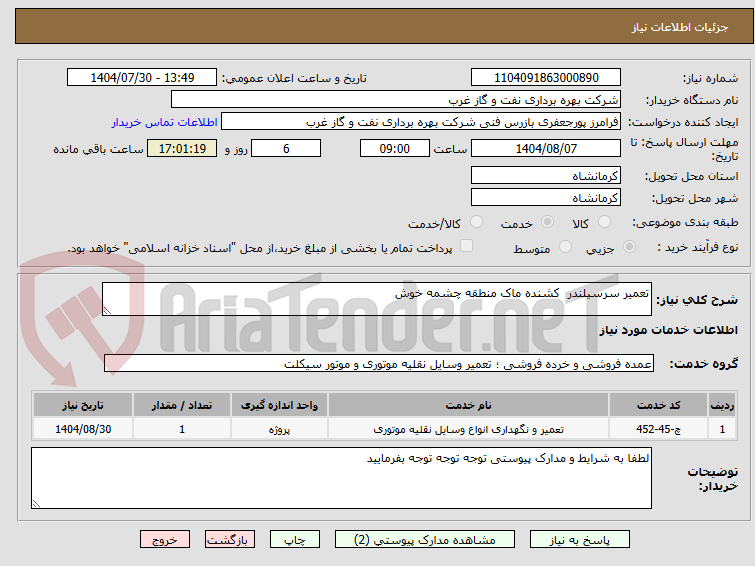Click the announcement date field 1404/07/30 - 13:49
The image size is (755, 566).
[142, 78]
